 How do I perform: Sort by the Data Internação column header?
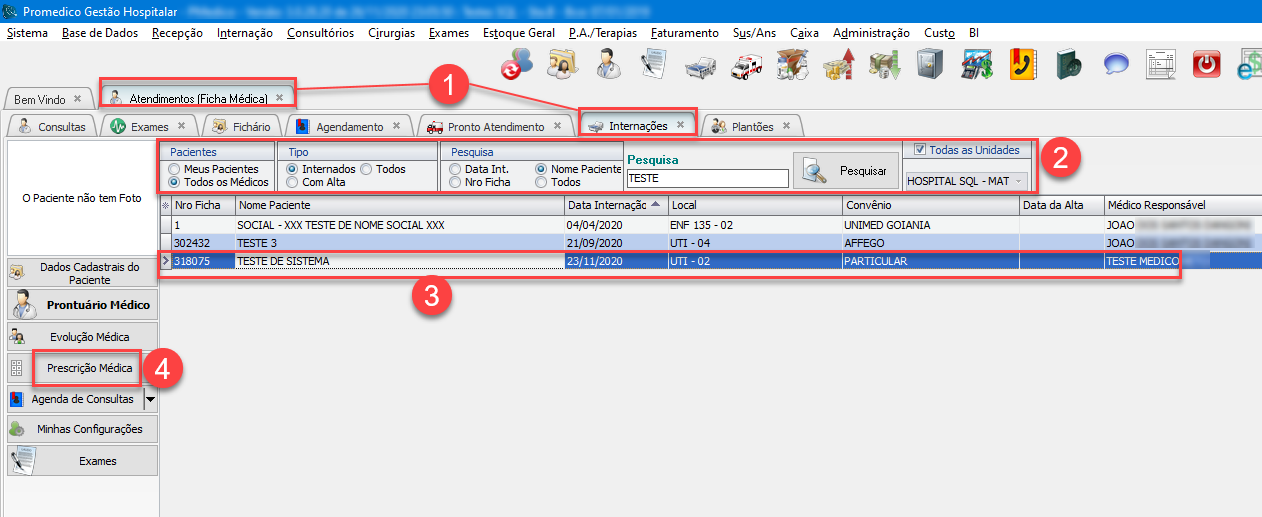(x=614, y=205)
